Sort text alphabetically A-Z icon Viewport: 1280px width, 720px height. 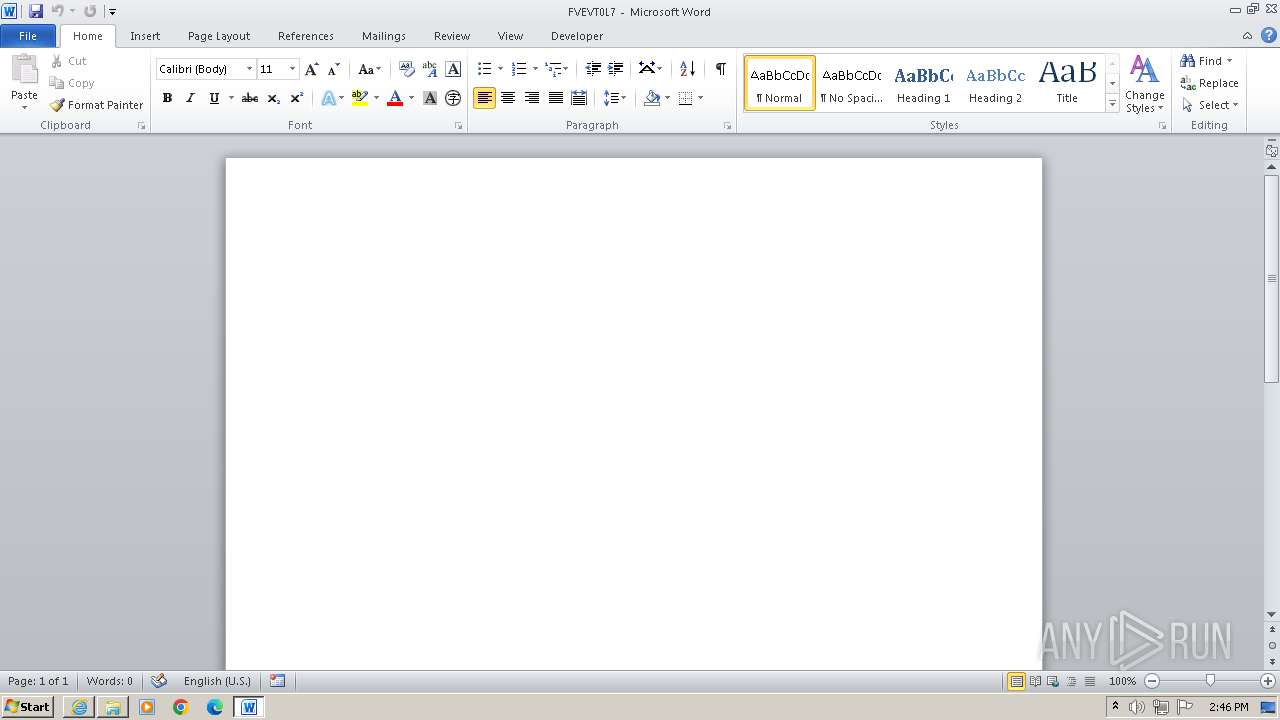tap(687, 69)
